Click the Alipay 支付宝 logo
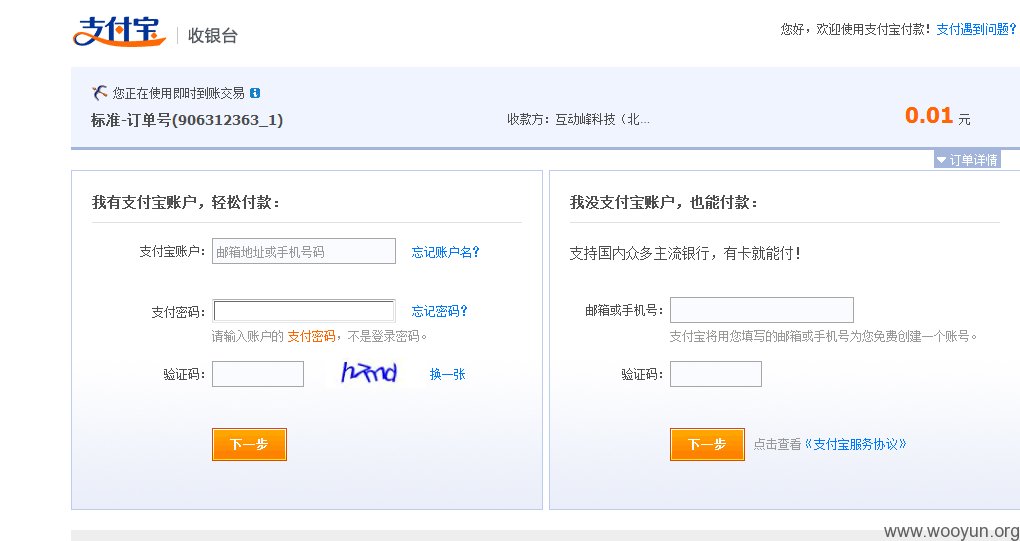The image size is (1020, 541). [120, 31]
